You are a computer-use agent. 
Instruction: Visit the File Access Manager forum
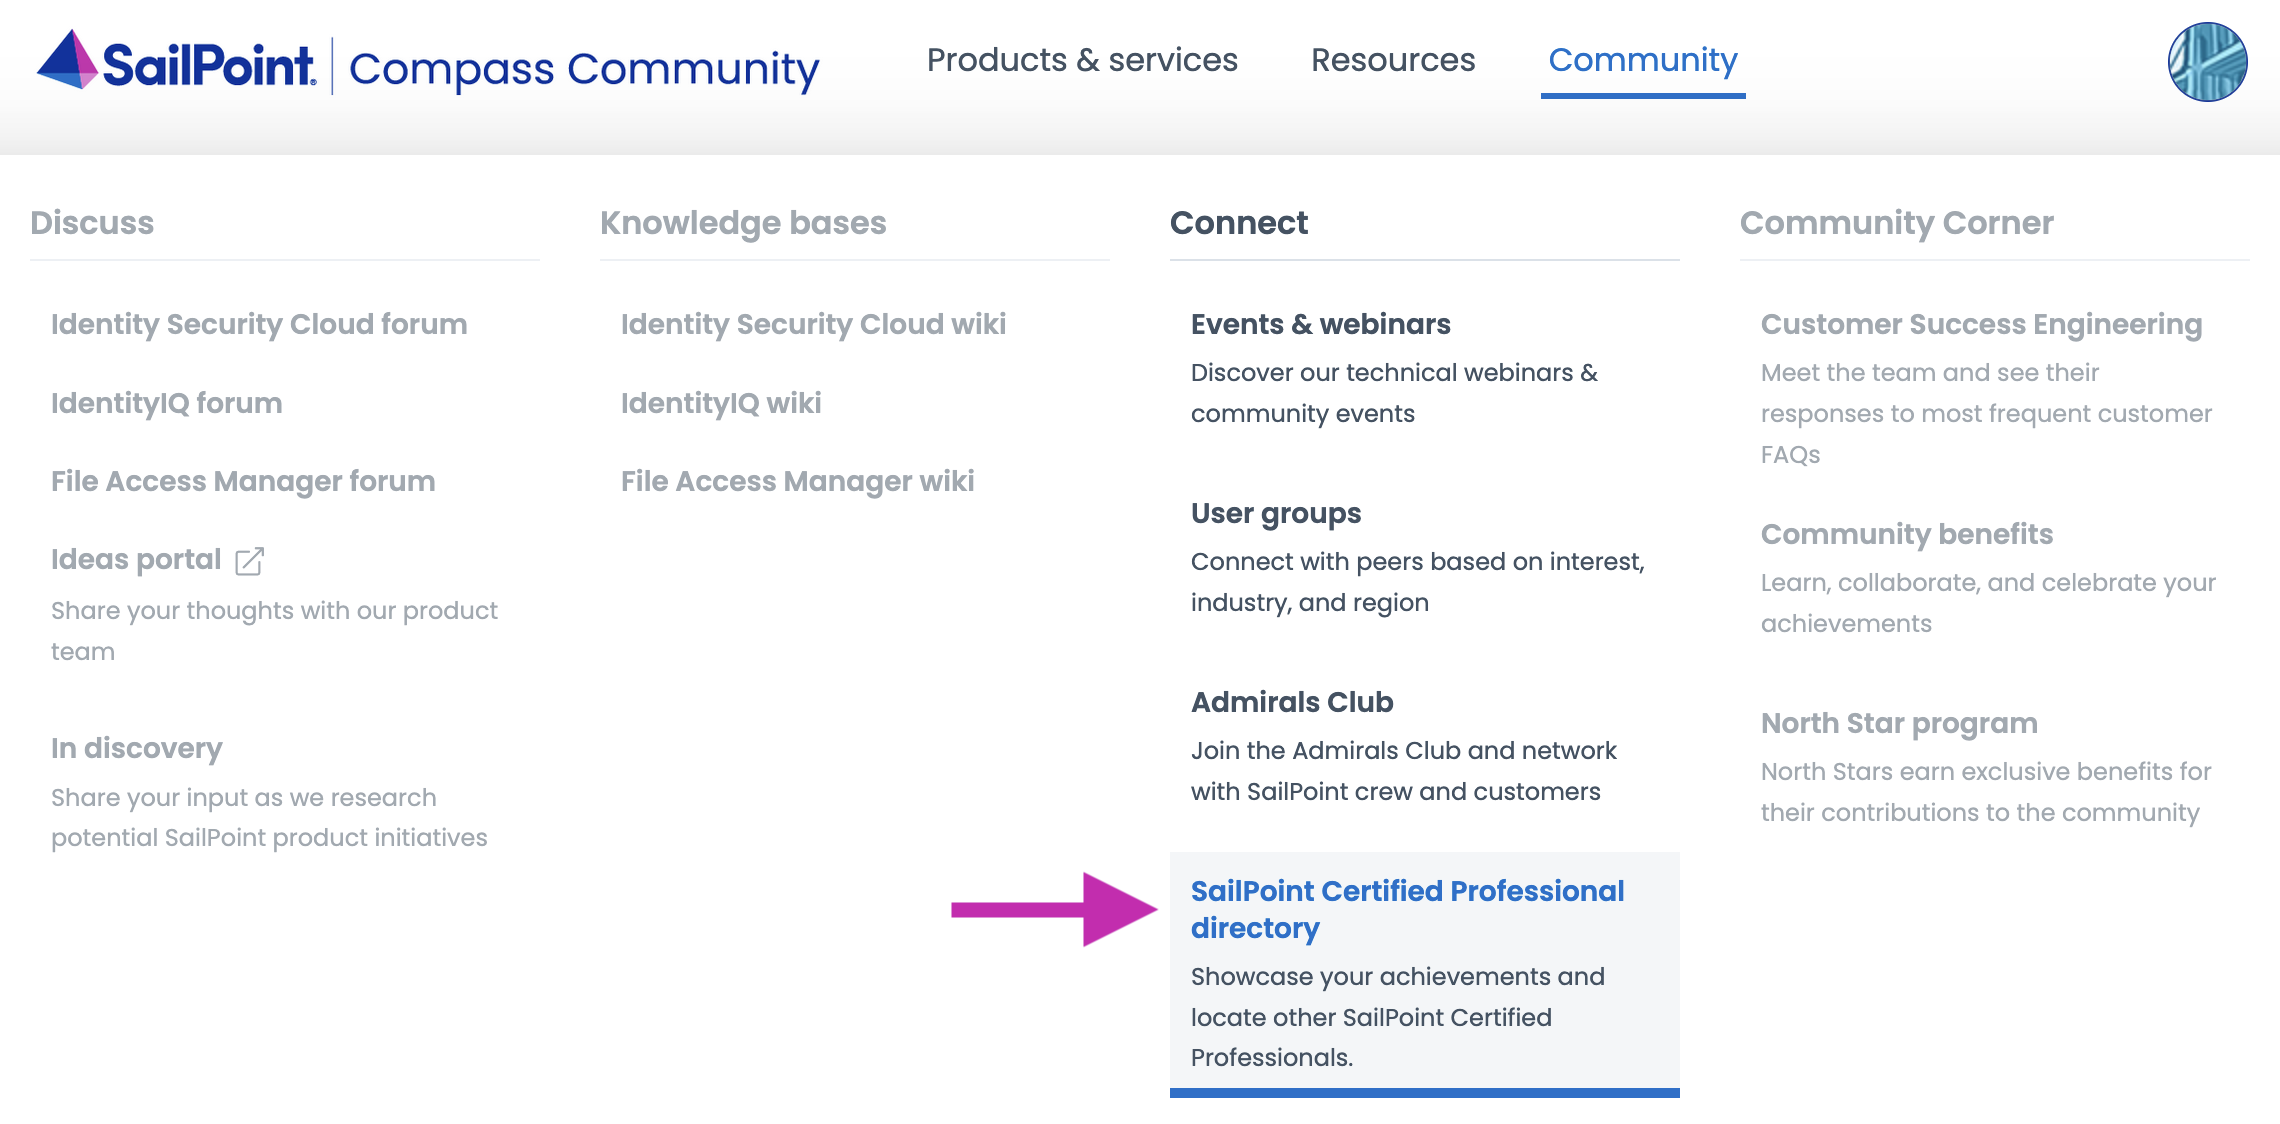pyautogui.click(x=242, y=481)
